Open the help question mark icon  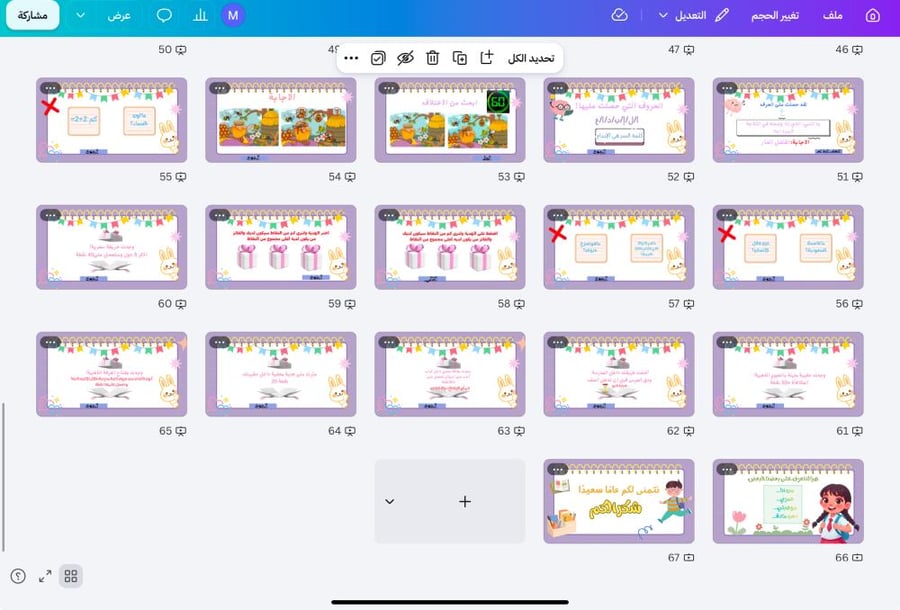tap(18, 576)
